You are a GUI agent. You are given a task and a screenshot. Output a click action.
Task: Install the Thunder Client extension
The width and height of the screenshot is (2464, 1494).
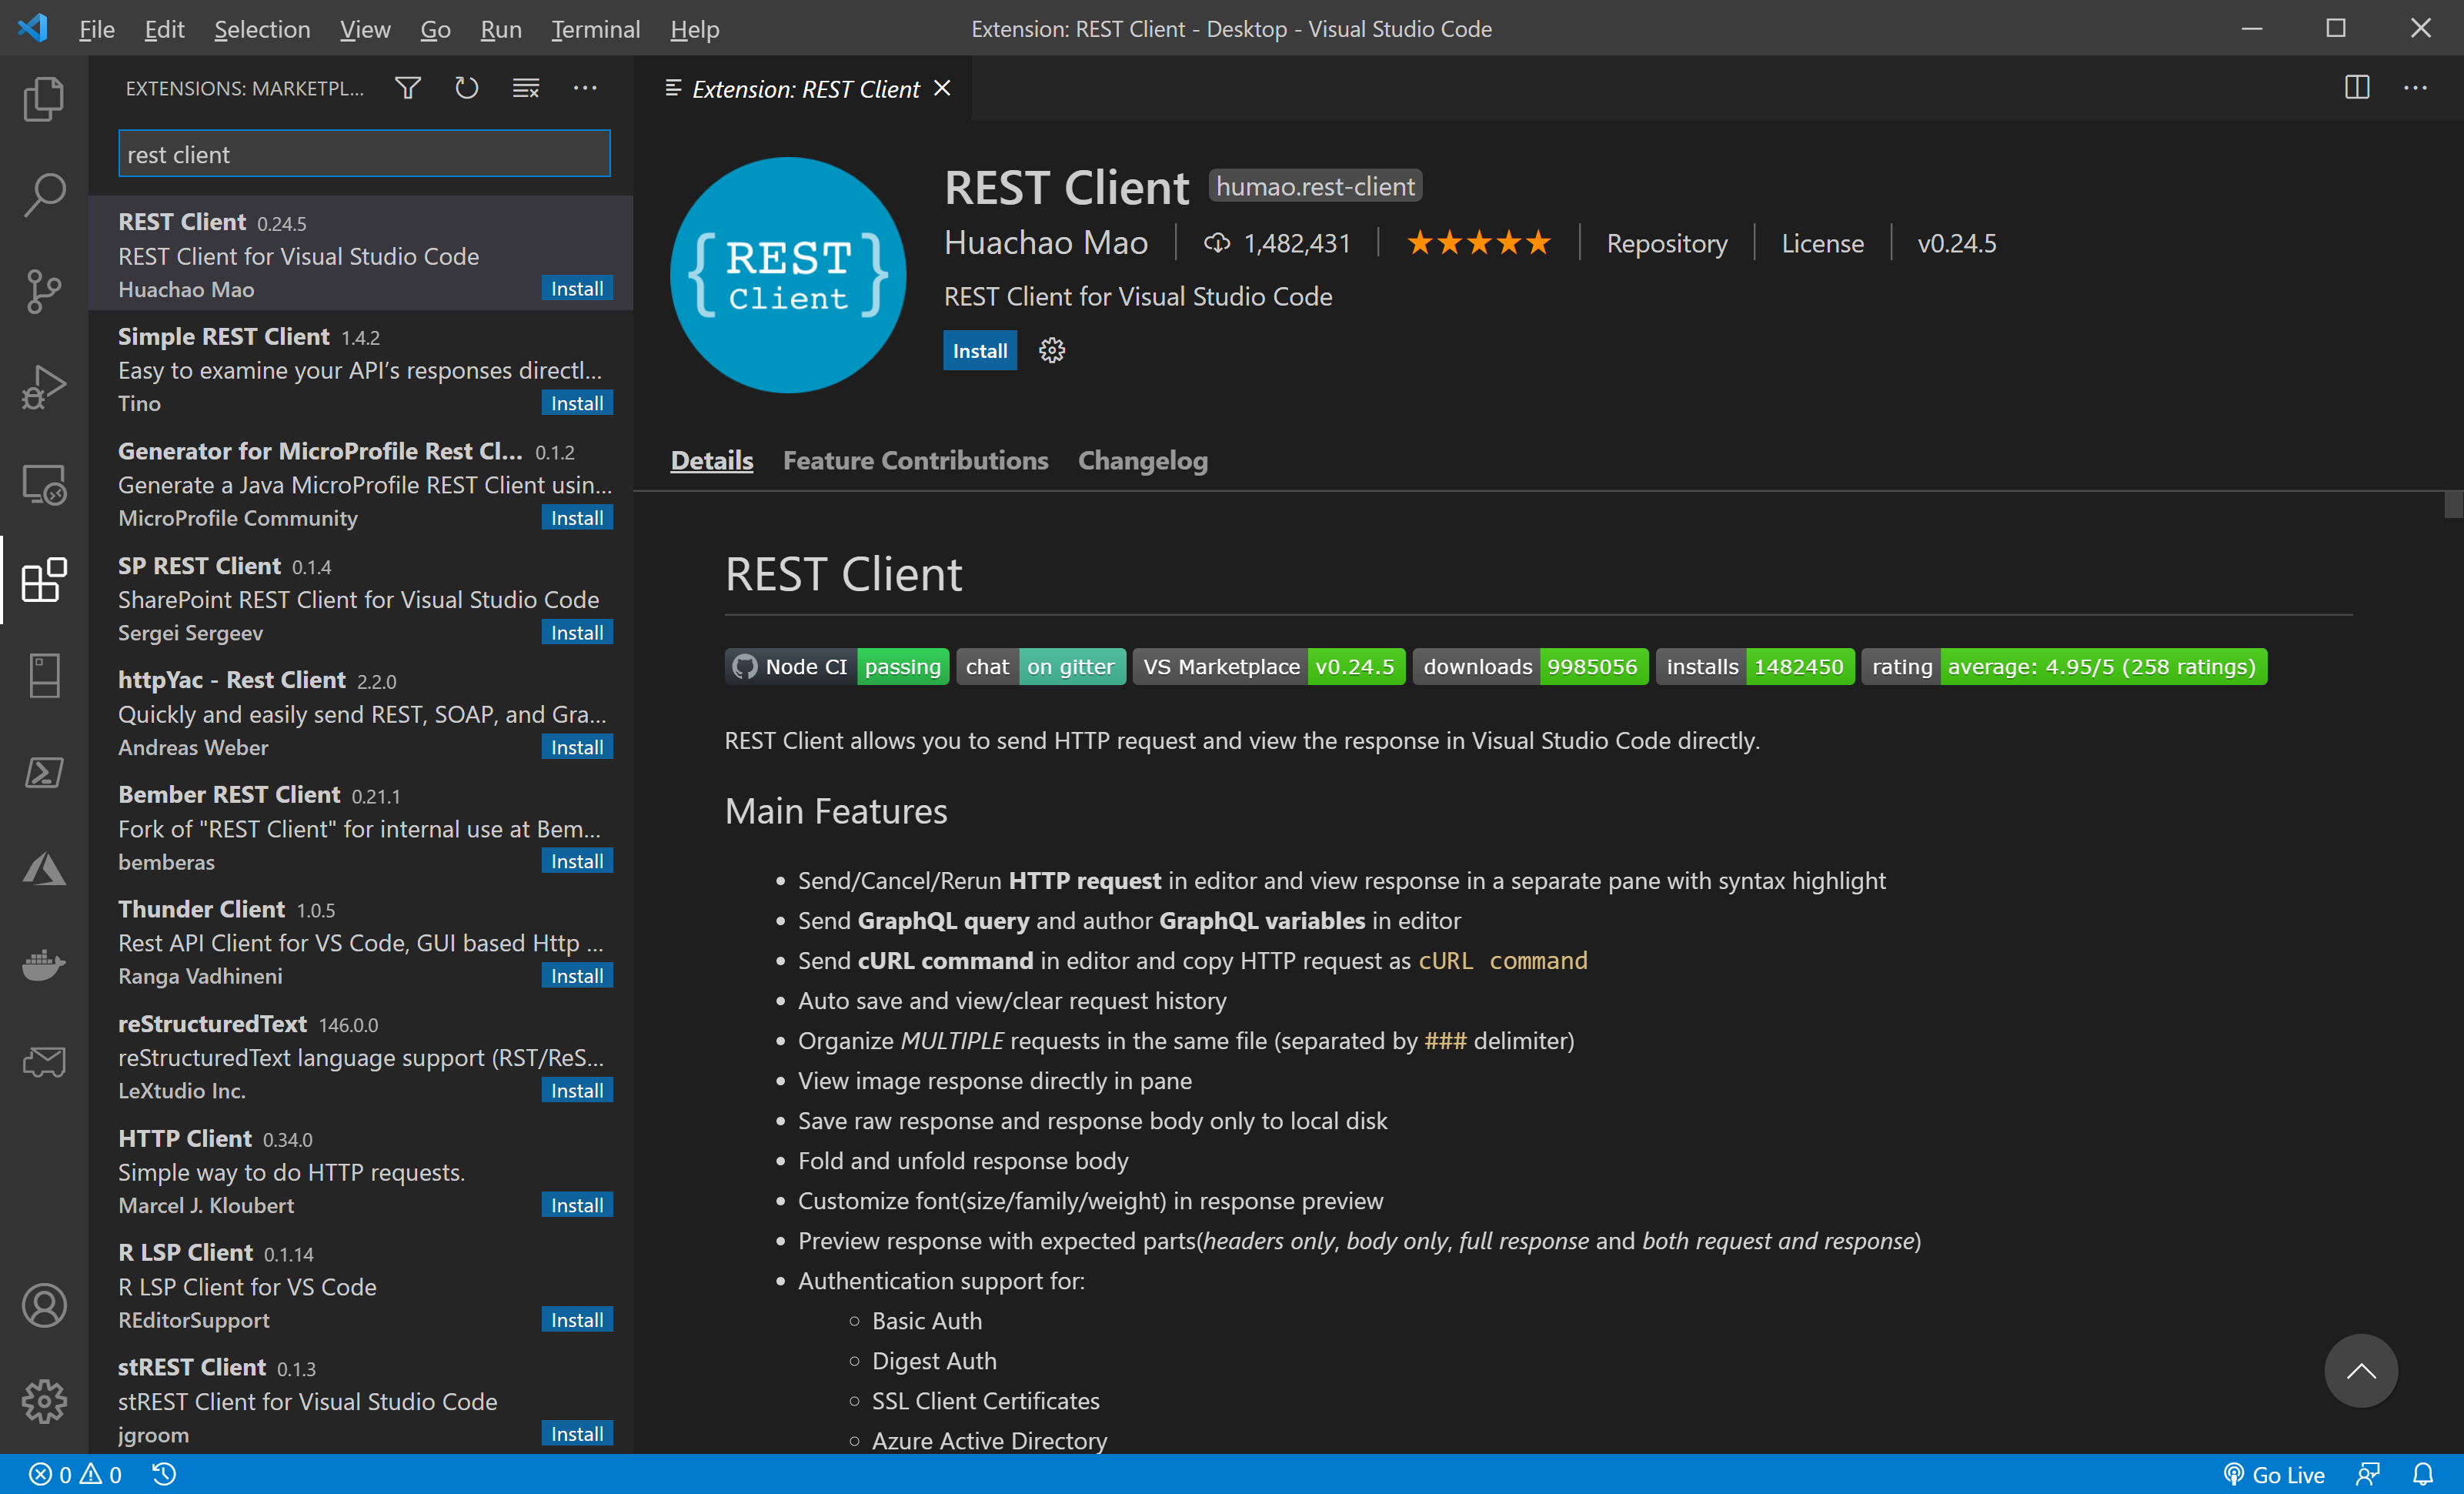click(x=576, y=976)
